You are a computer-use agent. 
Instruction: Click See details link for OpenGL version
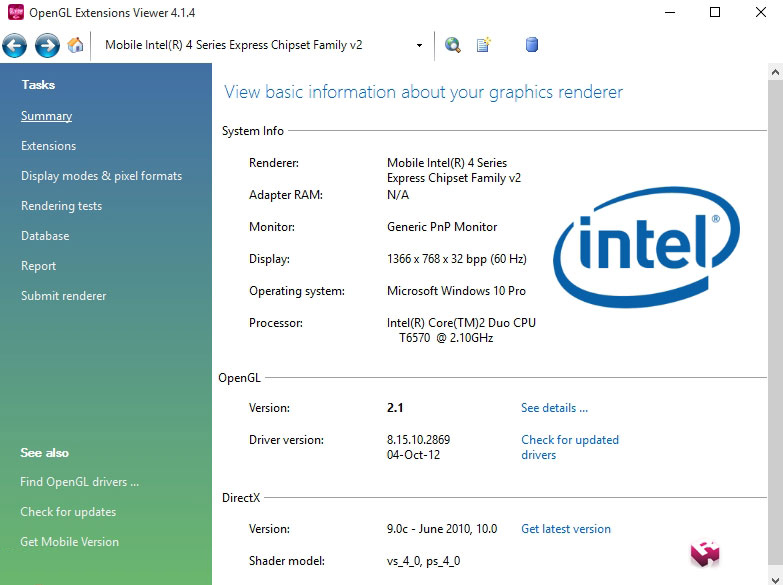coord(554,408)
